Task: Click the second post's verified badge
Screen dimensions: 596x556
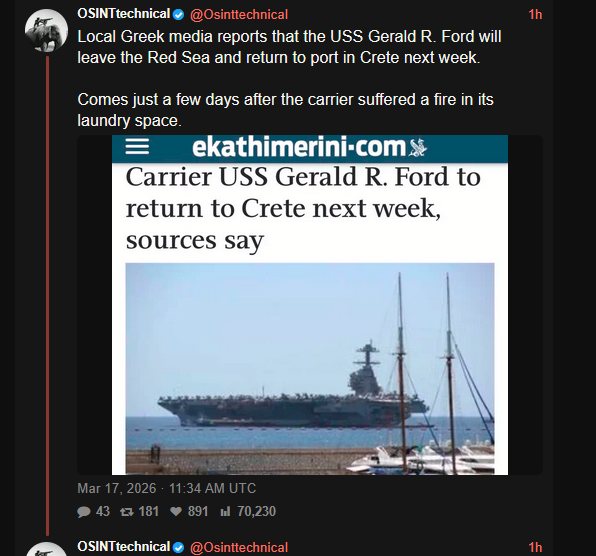Action: click(x=178, y=548)
